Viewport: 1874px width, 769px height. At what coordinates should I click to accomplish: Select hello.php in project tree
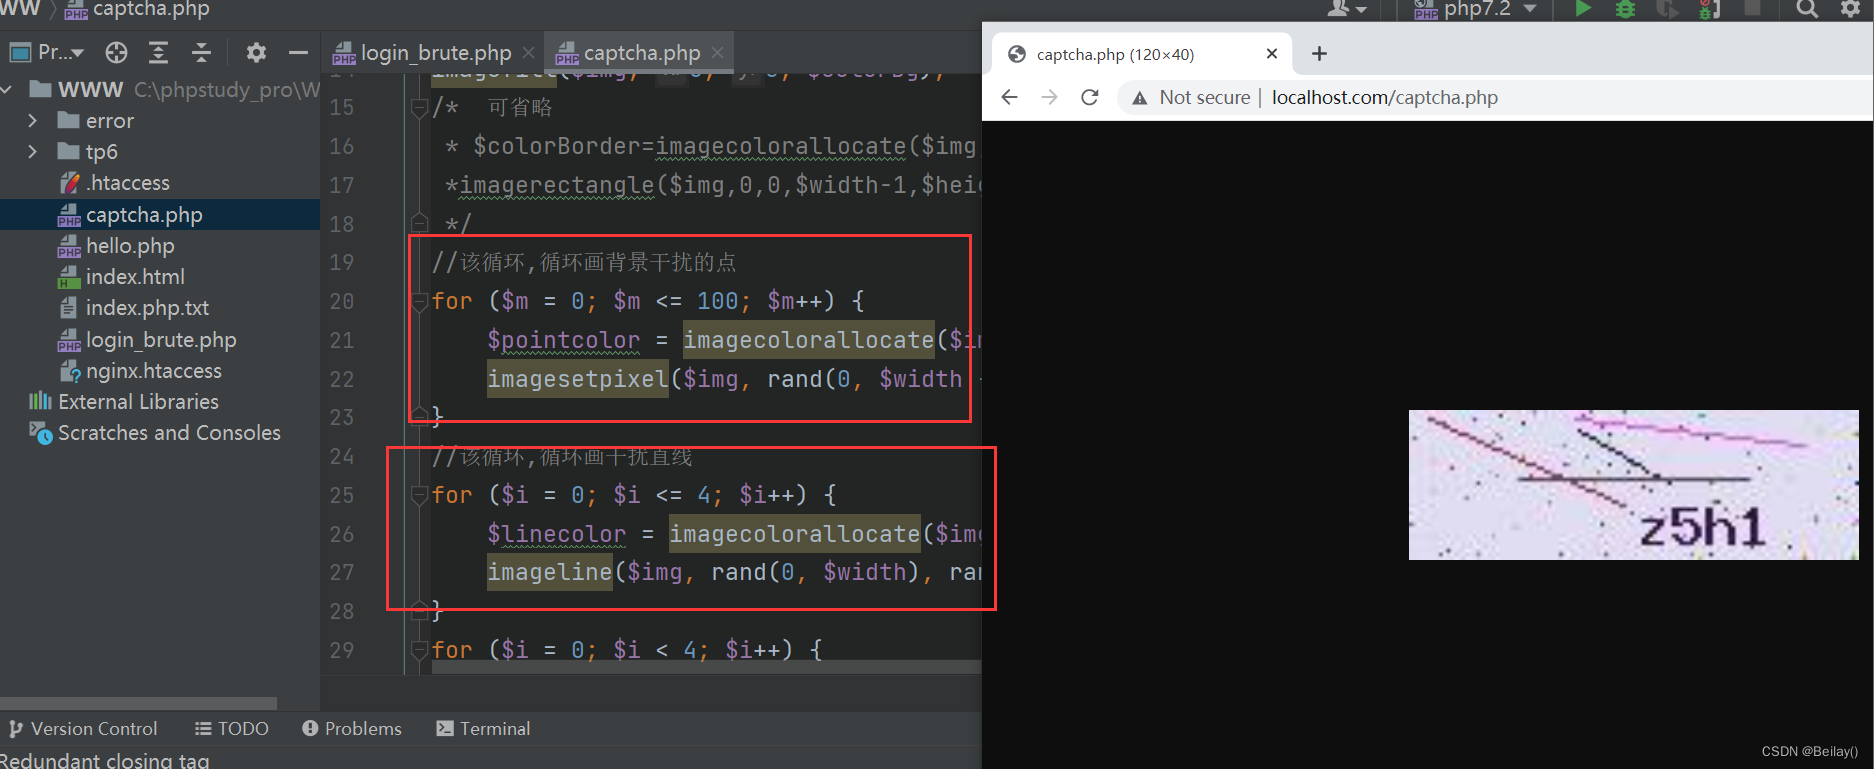[116, 246]
